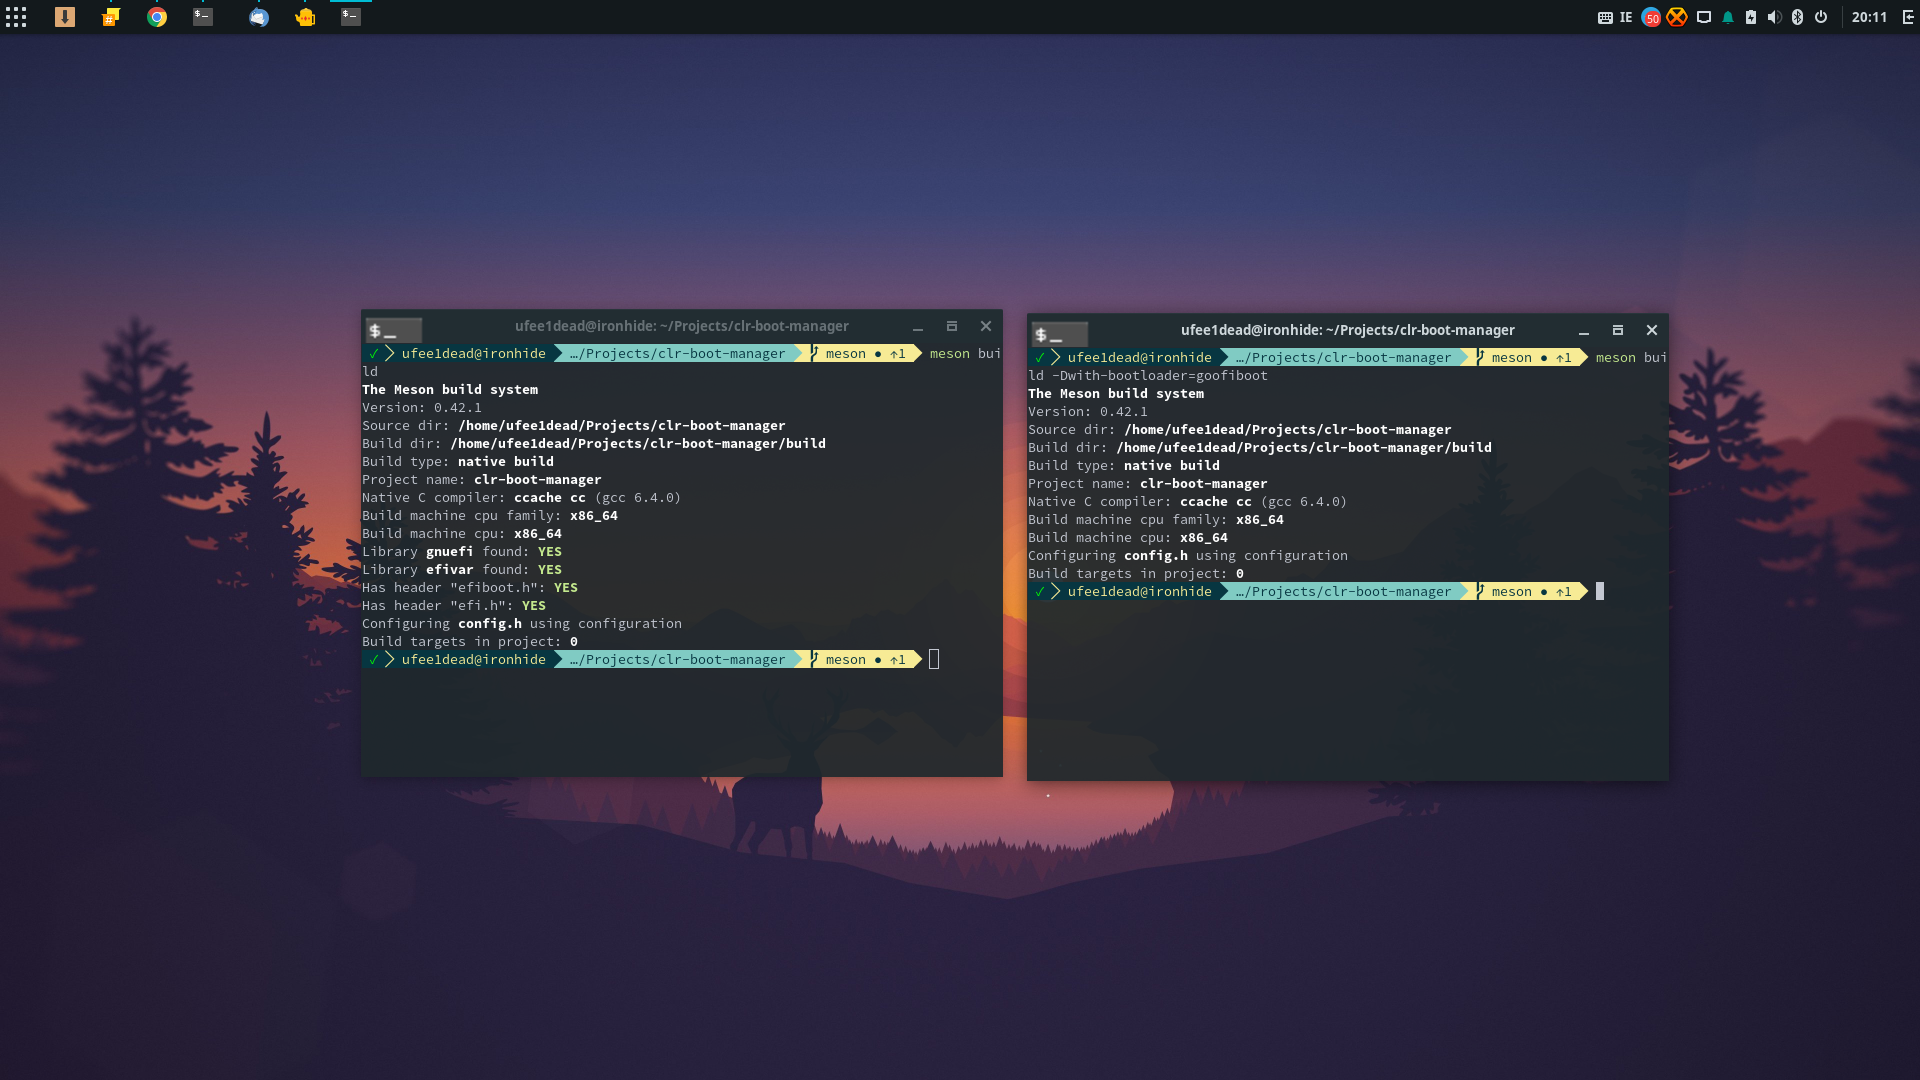1920x1080 pixels.
Task: Click the left terminal's empty prompt cursor
Action: pos(934,659)
